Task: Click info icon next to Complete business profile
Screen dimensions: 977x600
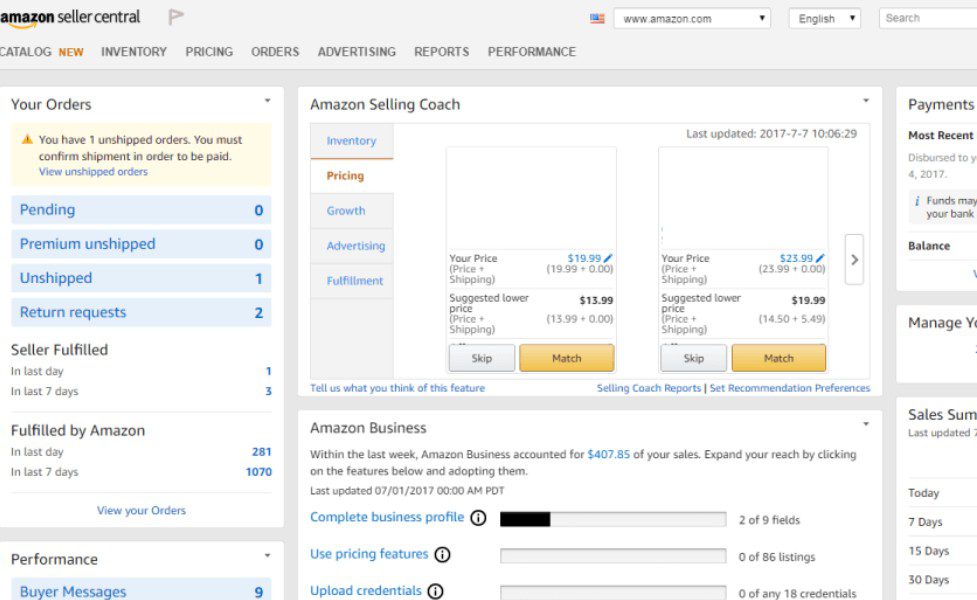Action: tap(478, 518)
